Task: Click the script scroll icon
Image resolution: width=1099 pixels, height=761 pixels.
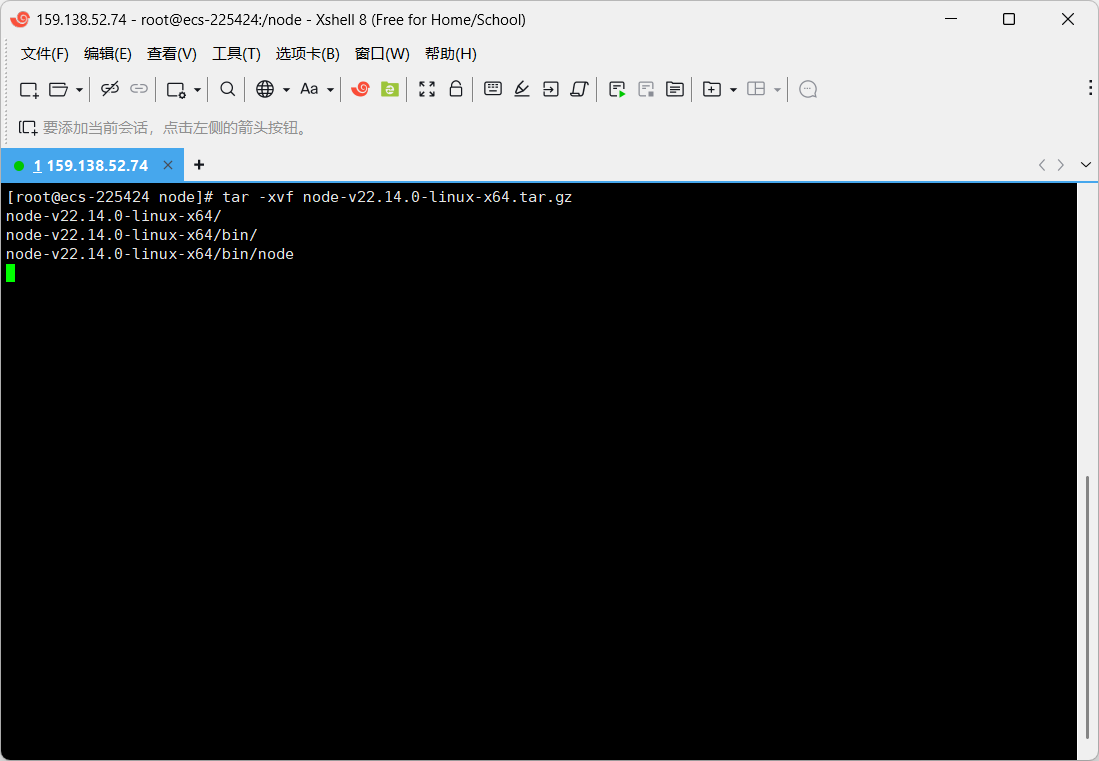Action: coord(580,89)
